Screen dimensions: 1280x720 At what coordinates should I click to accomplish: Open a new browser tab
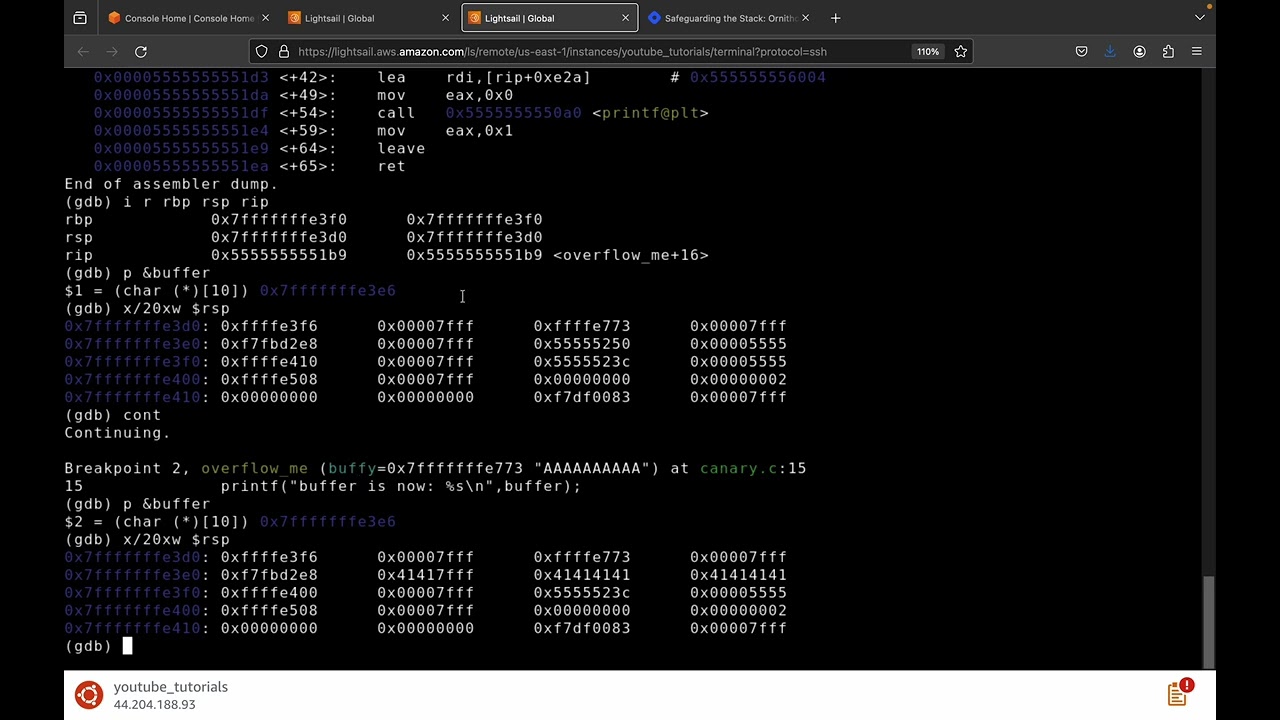point(835,18)
